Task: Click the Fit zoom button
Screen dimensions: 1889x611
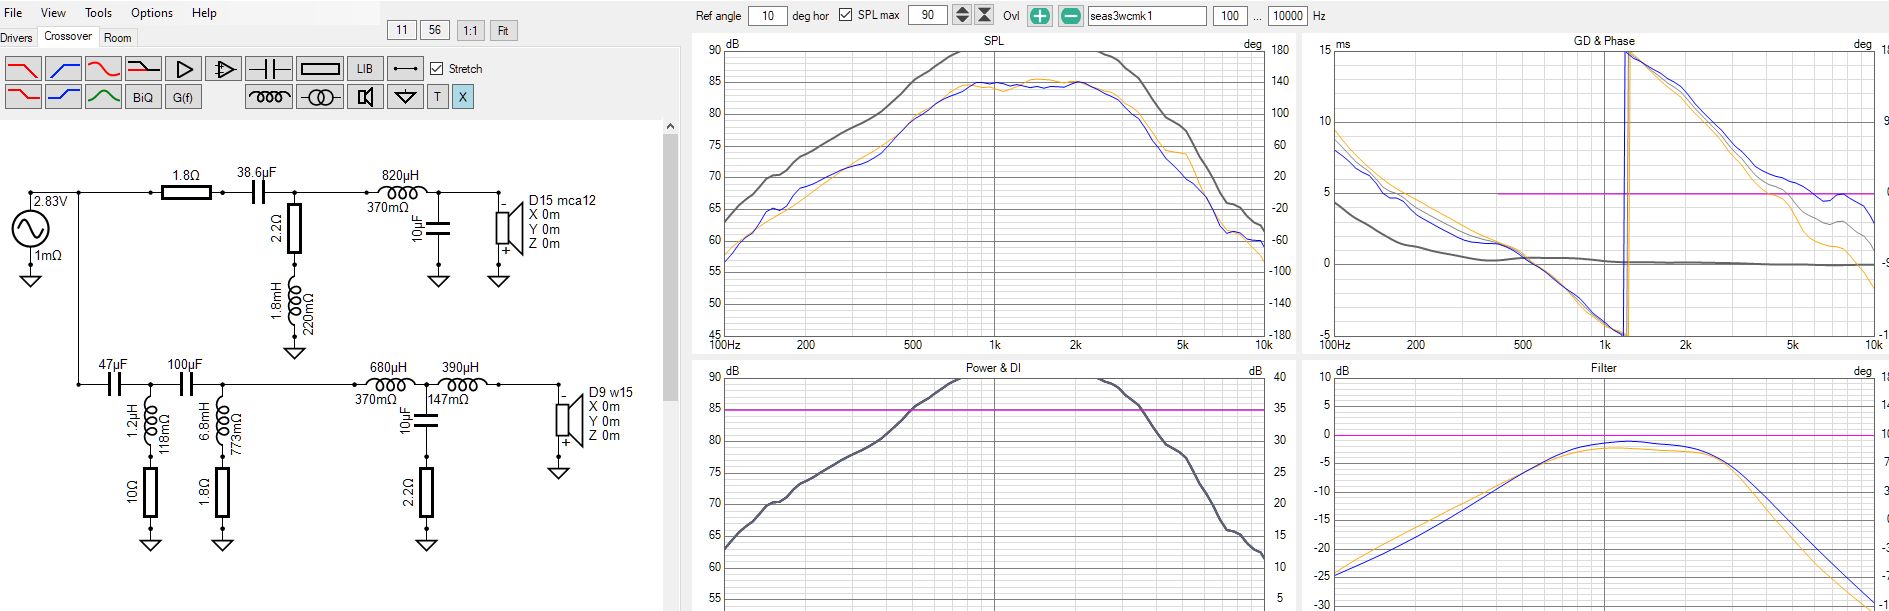Action: coord(503,30)
